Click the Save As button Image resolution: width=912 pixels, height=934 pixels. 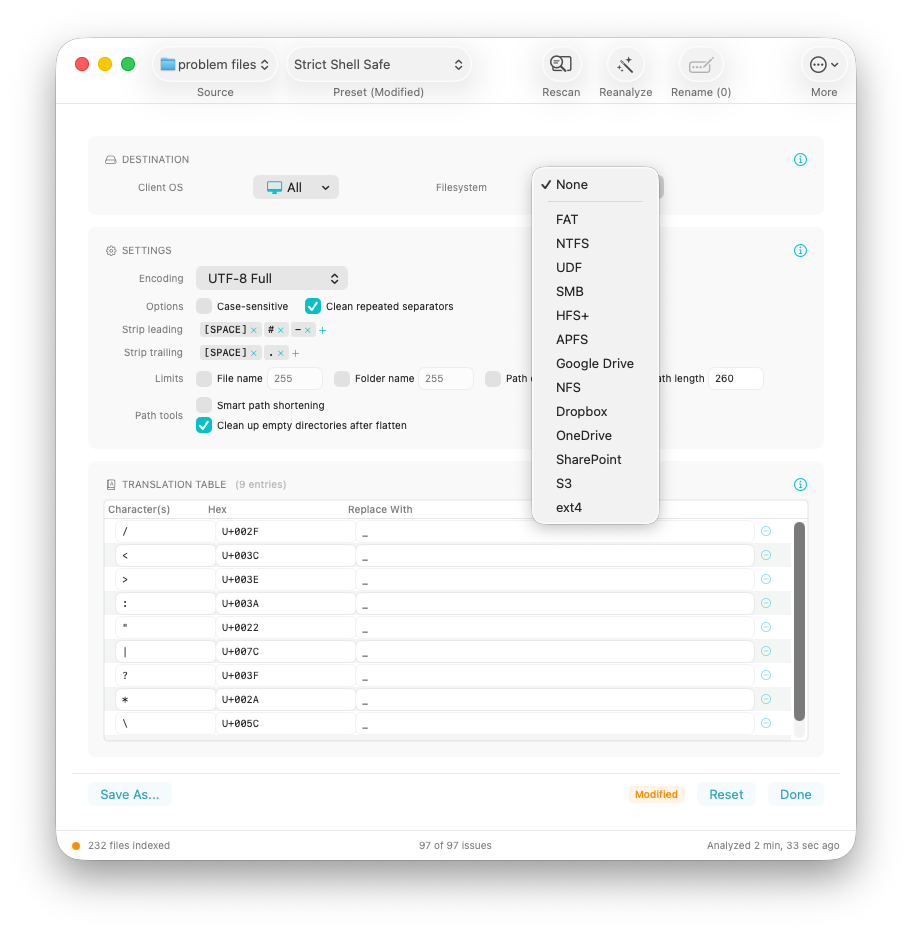(x=129, y=793)
